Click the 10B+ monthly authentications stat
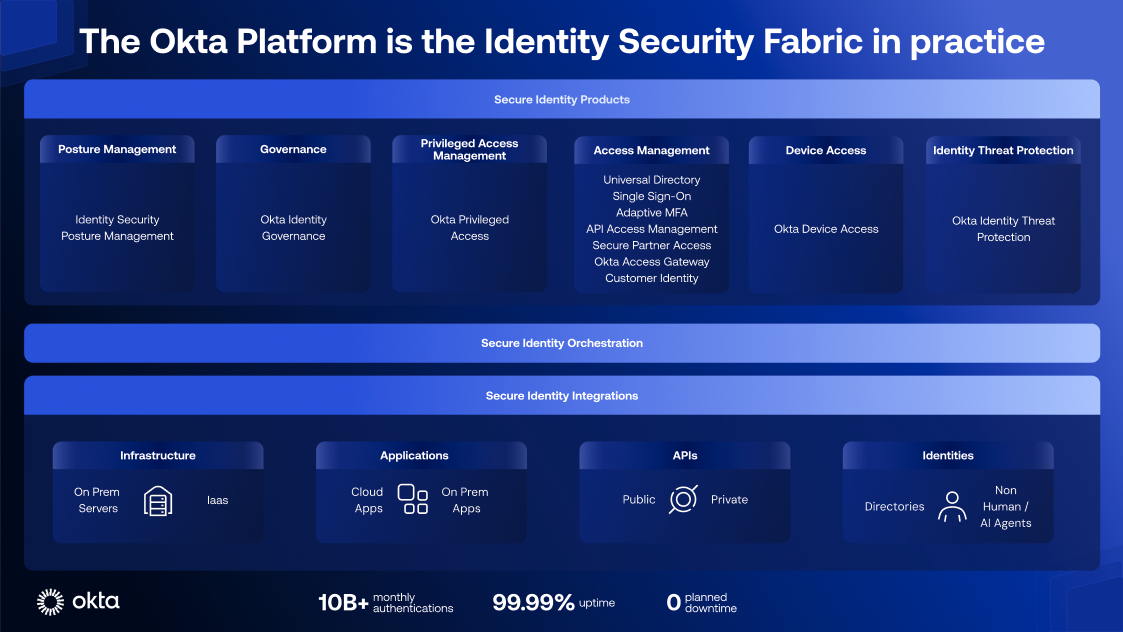The image size is (1123, 632). pyautogui.click(x=385, y=603)
